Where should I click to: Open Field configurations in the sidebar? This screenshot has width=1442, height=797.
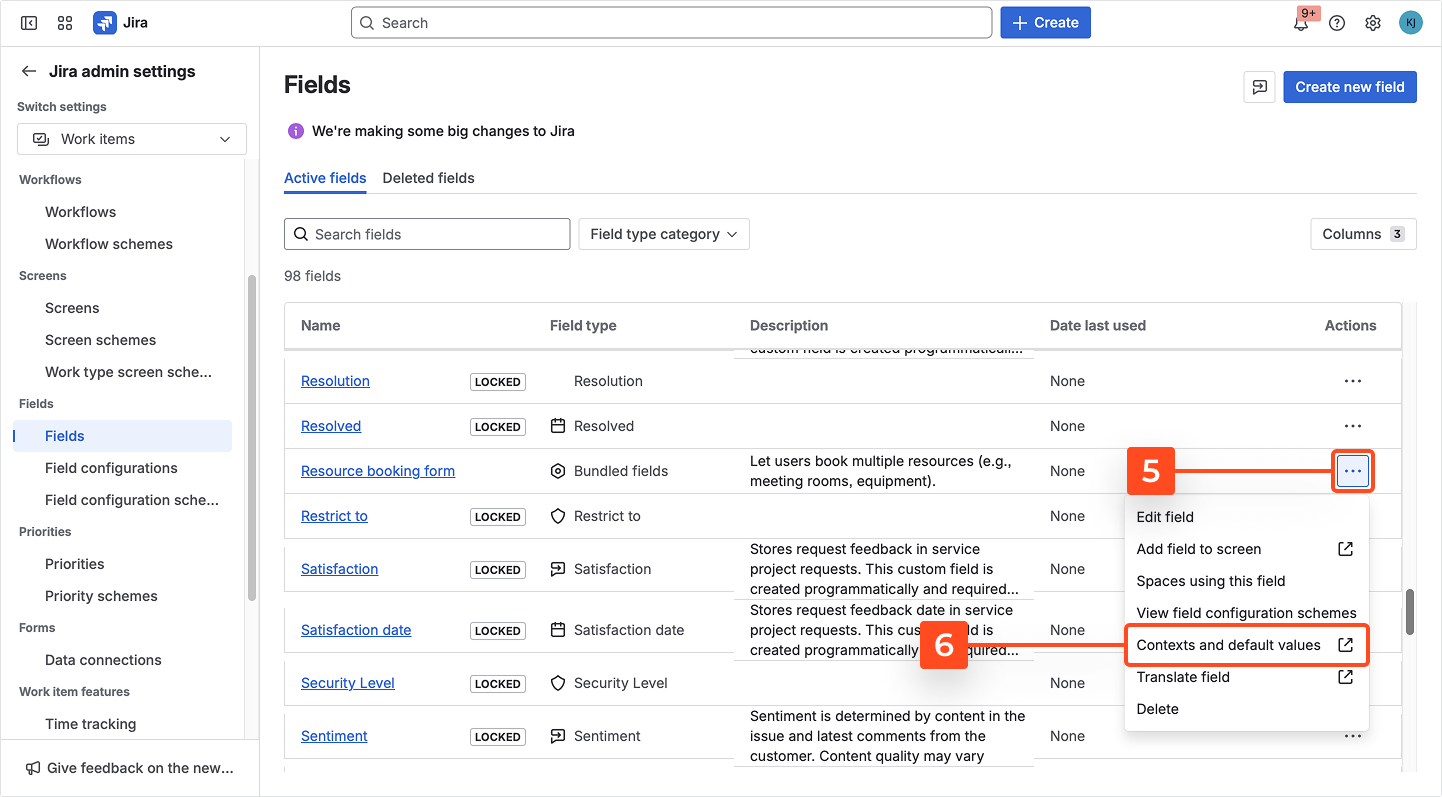(111, 468)
